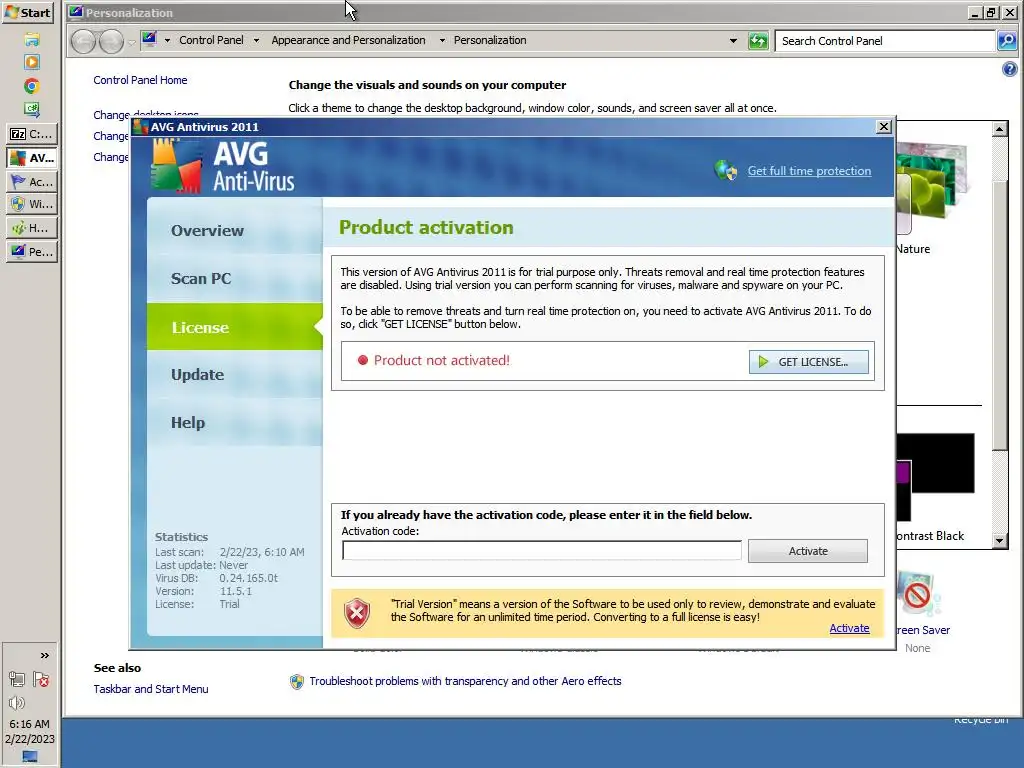Open AVG Update tab
Screen dimensions: 1024x768
pyautogui.click(x=234, y=375)
